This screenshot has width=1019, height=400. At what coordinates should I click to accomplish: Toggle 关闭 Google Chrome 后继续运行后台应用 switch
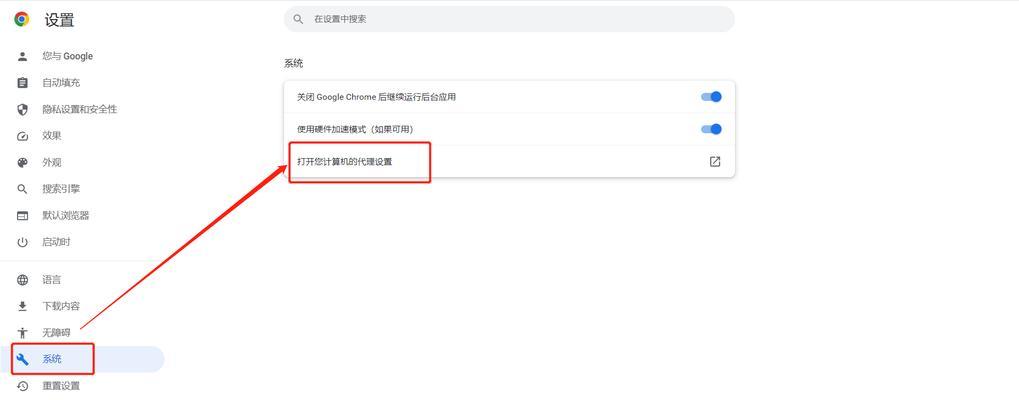[x=711, y=97]
